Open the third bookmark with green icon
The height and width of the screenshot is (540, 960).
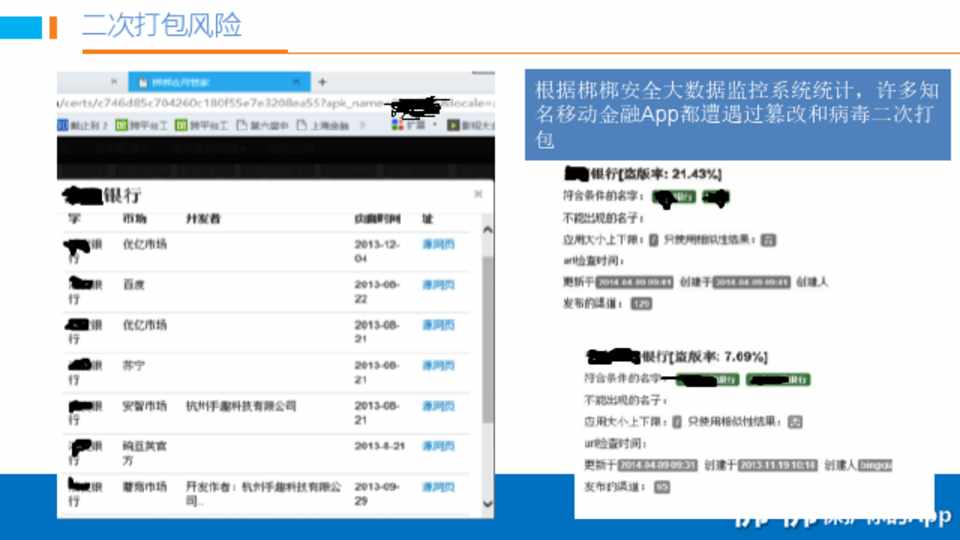pyautogui.click(x=202, y=125)
